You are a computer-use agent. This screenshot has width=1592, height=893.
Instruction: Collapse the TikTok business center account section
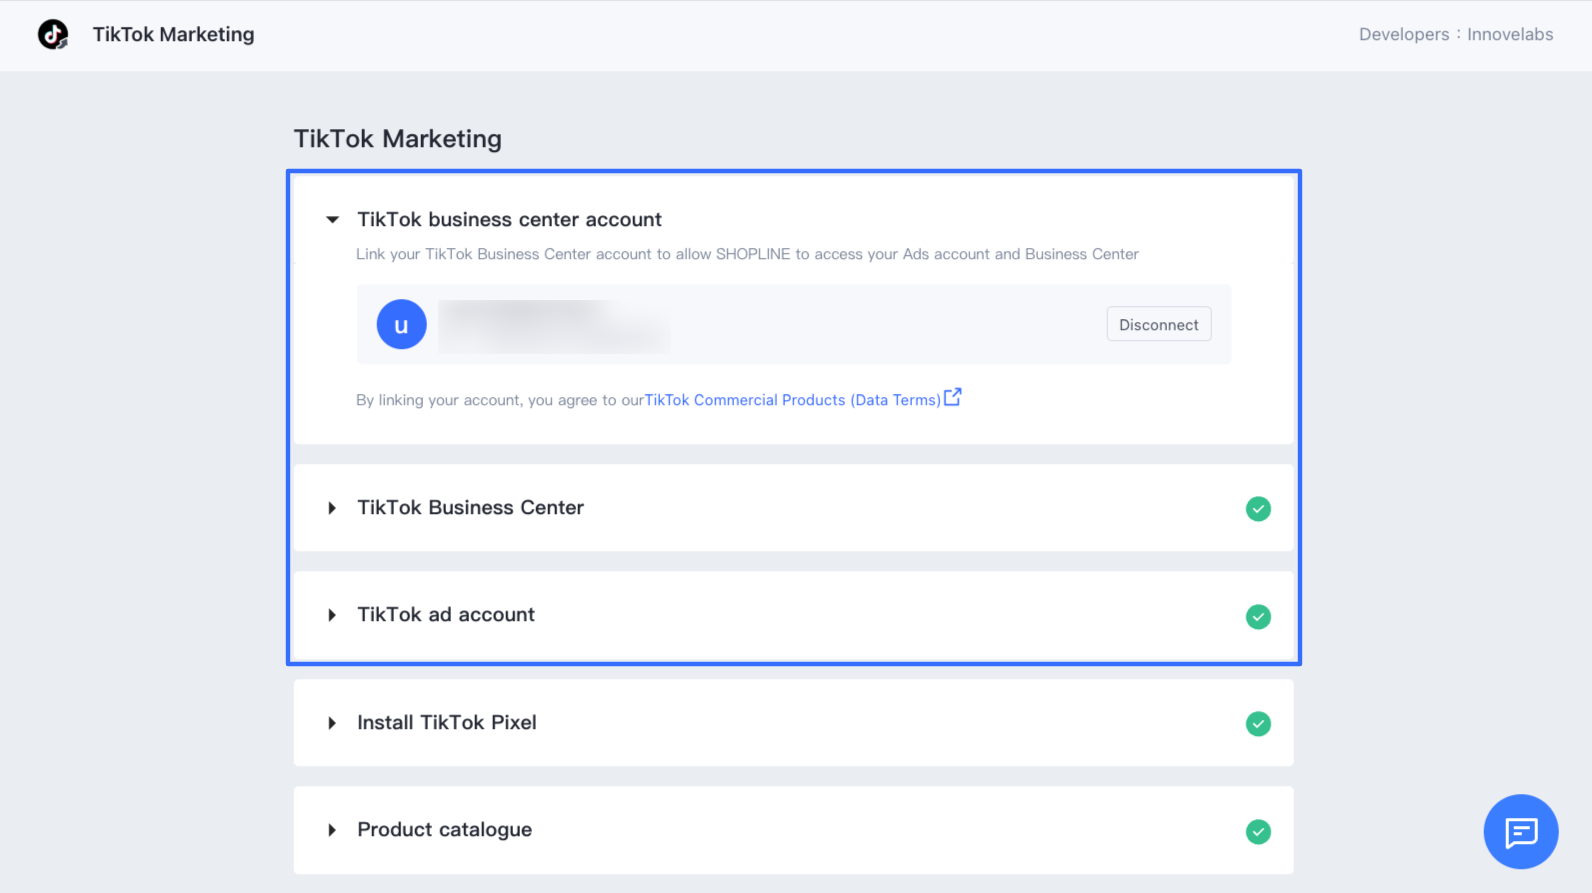point(333,220)
